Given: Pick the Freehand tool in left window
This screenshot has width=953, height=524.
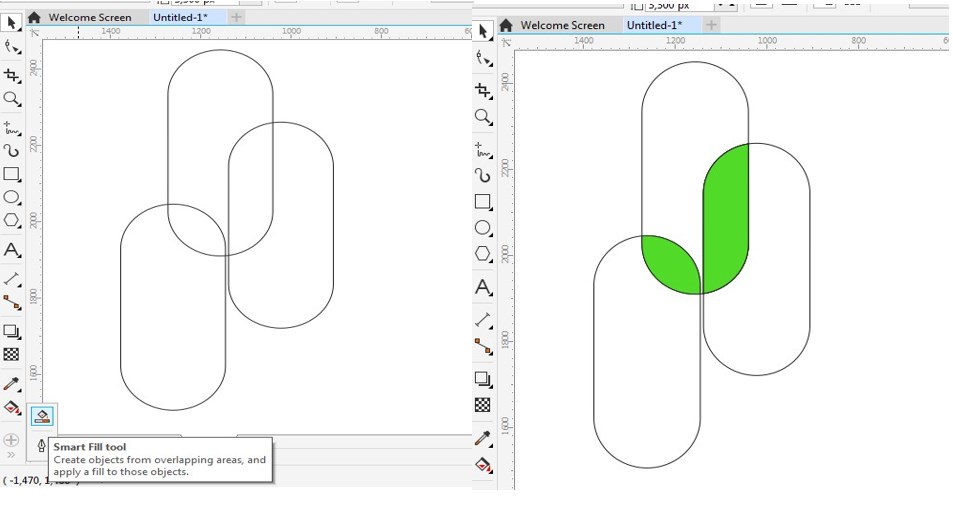Looking at the screenshot, I should click(x=12, y=128).
